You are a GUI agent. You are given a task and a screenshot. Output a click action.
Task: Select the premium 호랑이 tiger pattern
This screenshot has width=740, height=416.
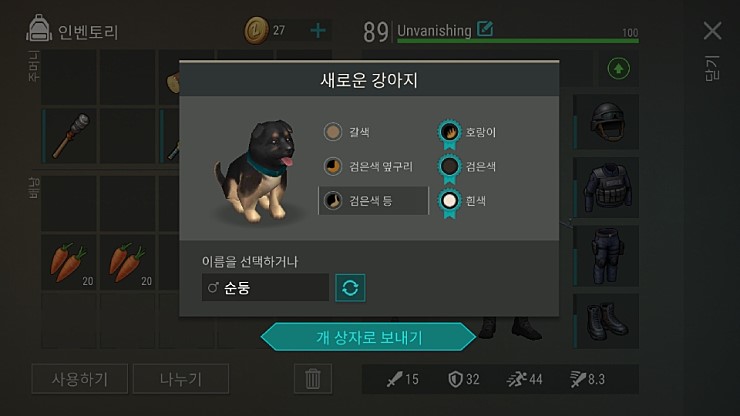tap(467, 133)
